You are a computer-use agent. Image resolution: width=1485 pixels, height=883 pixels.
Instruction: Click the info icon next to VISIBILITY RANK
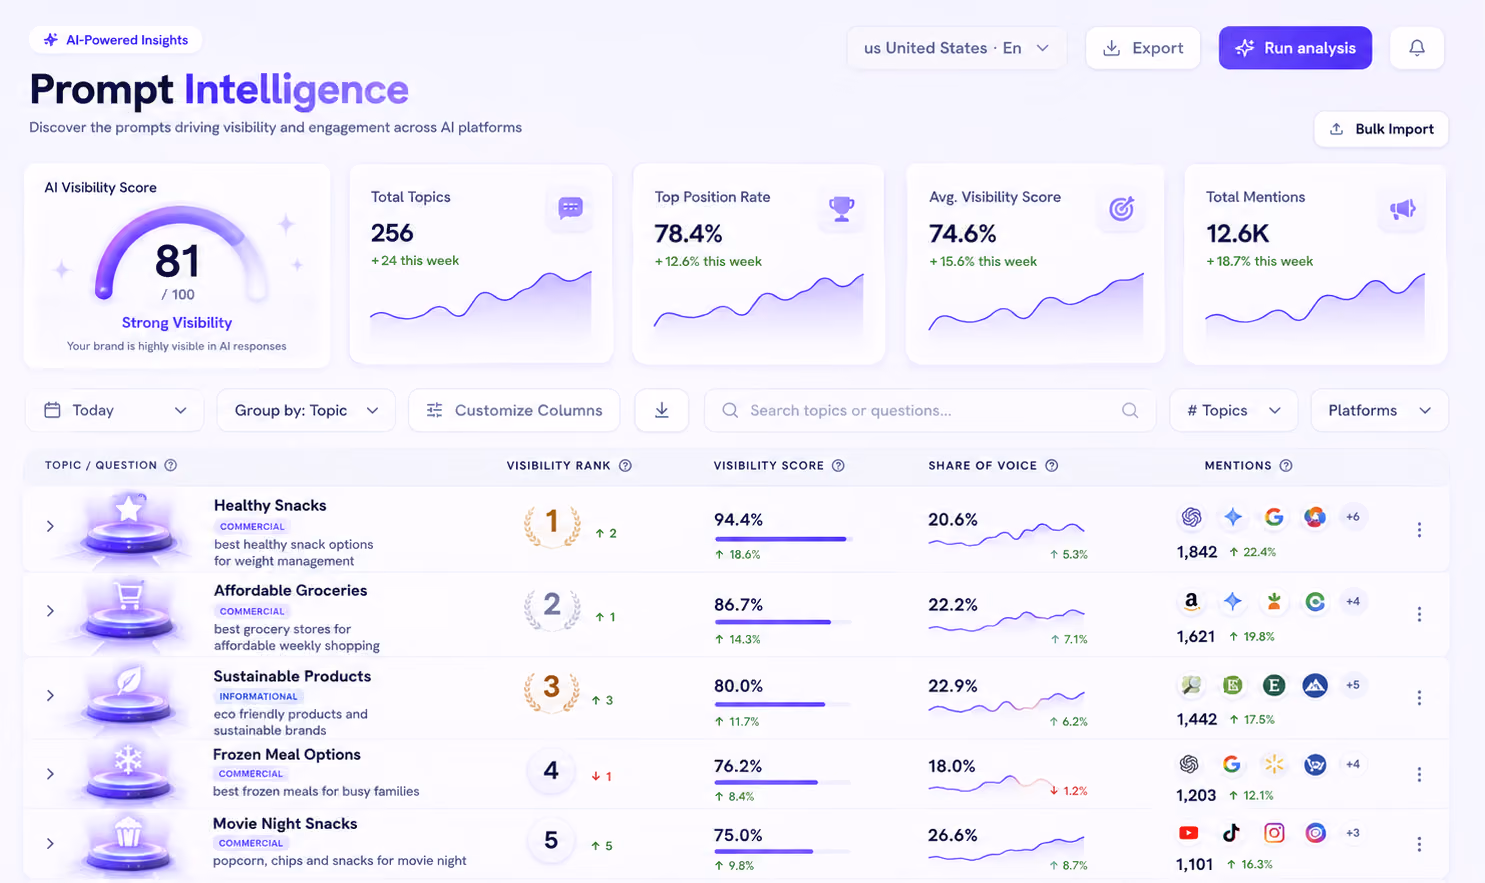625,465
